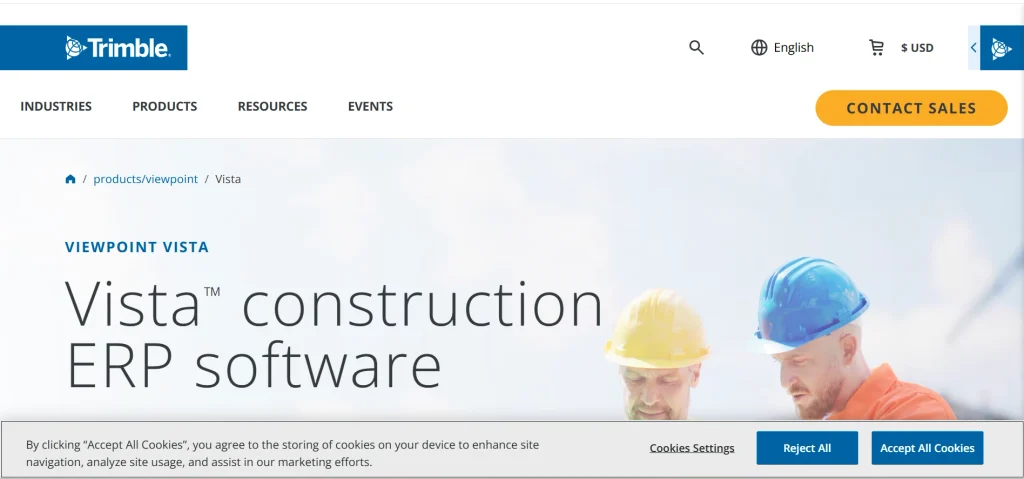Open the English language selector
Viewport: 1024px width, 479px height.
(793, 48)
